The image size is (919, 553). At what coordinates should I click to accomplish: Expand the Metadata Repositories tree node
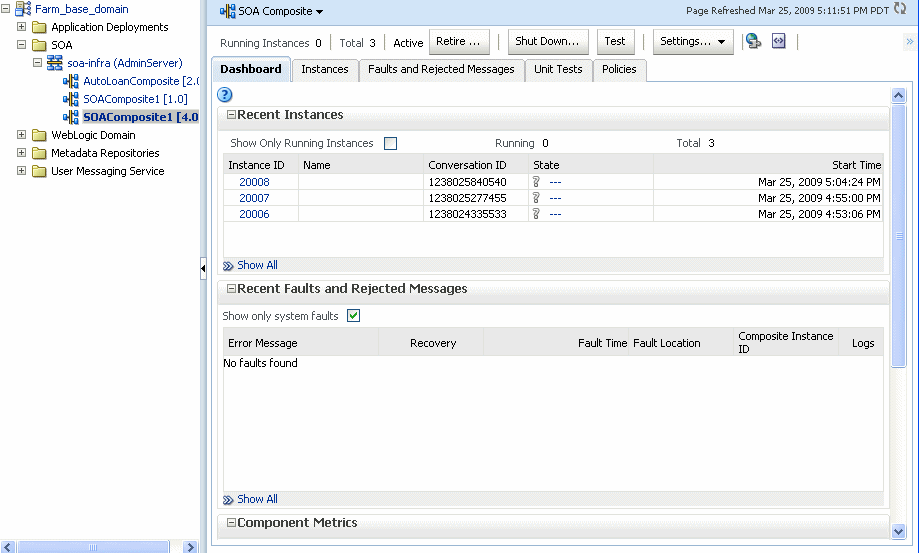(x=22, y=153)
